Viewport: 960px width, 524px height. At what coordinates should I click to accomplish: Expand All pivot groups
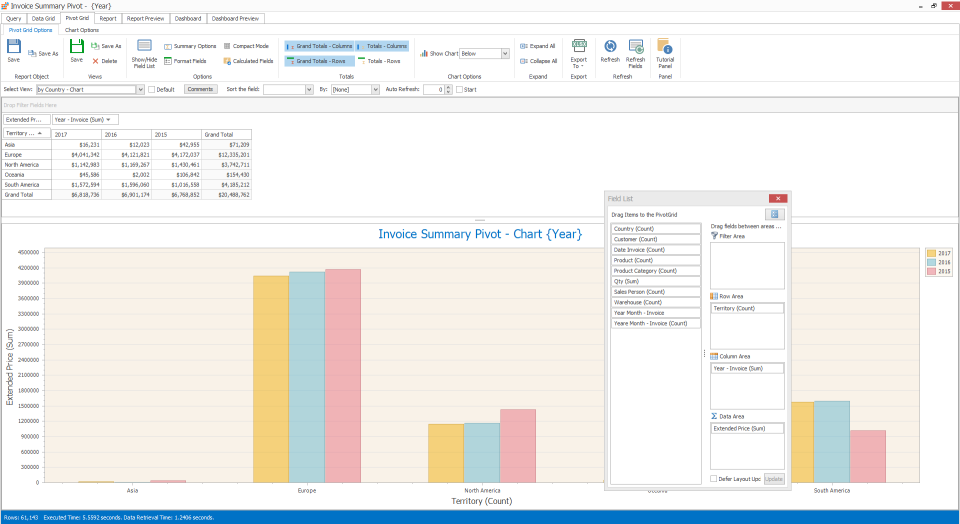pos(538,46)
